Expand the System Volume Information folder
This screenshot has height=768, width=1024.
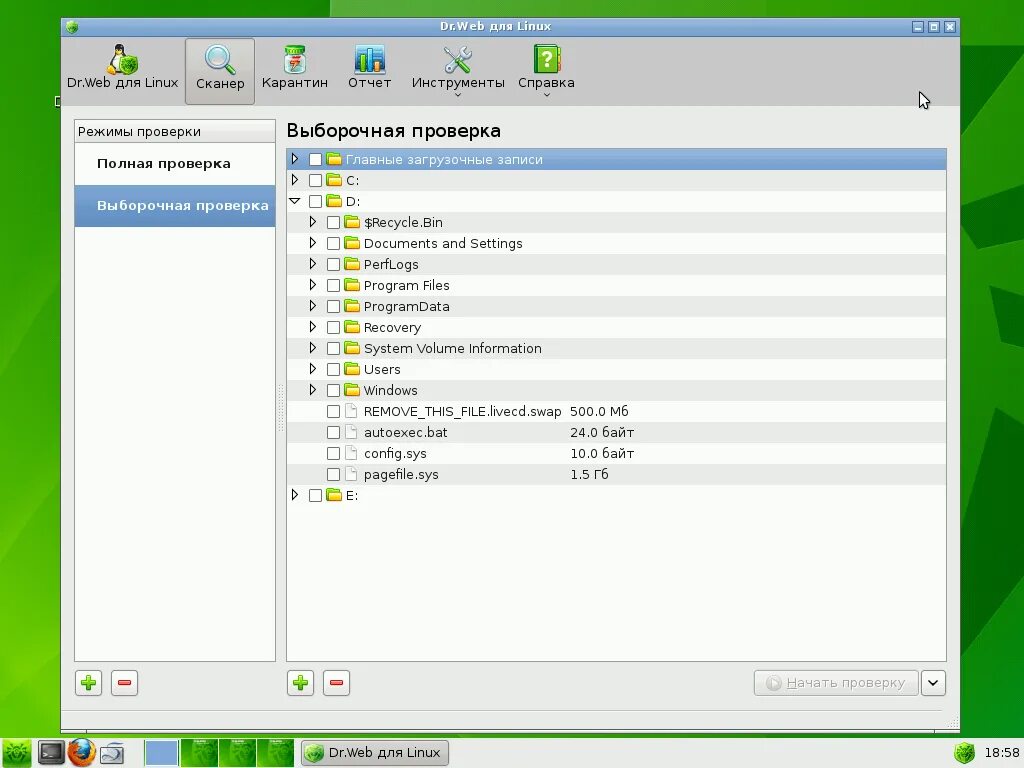coord(313,347)
